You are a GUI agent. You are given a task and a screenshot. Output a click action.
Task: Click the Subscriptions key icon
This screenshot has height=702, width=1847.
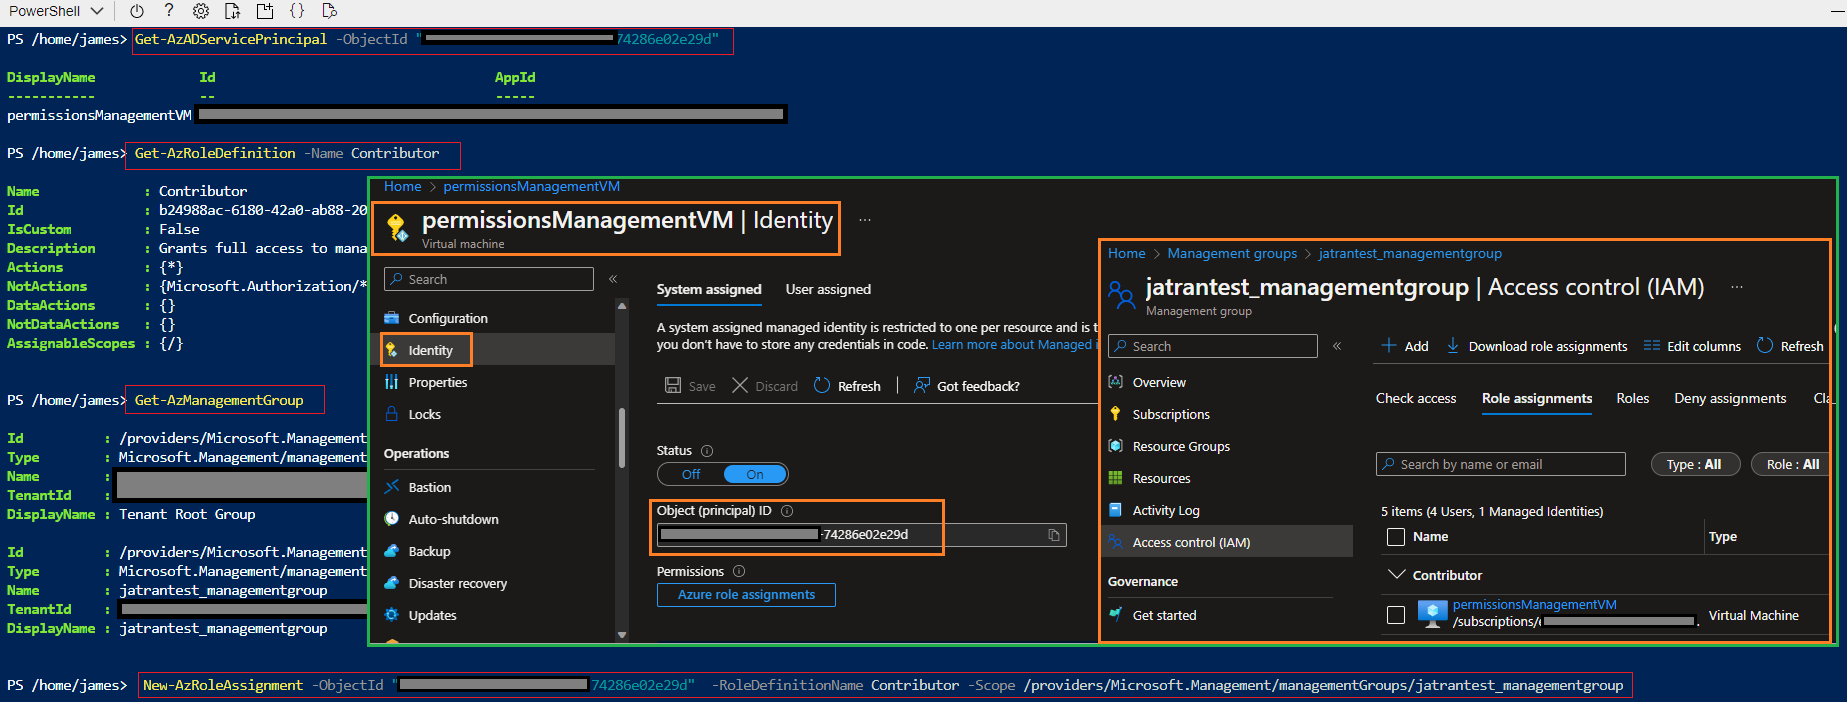click(1116, 414)
